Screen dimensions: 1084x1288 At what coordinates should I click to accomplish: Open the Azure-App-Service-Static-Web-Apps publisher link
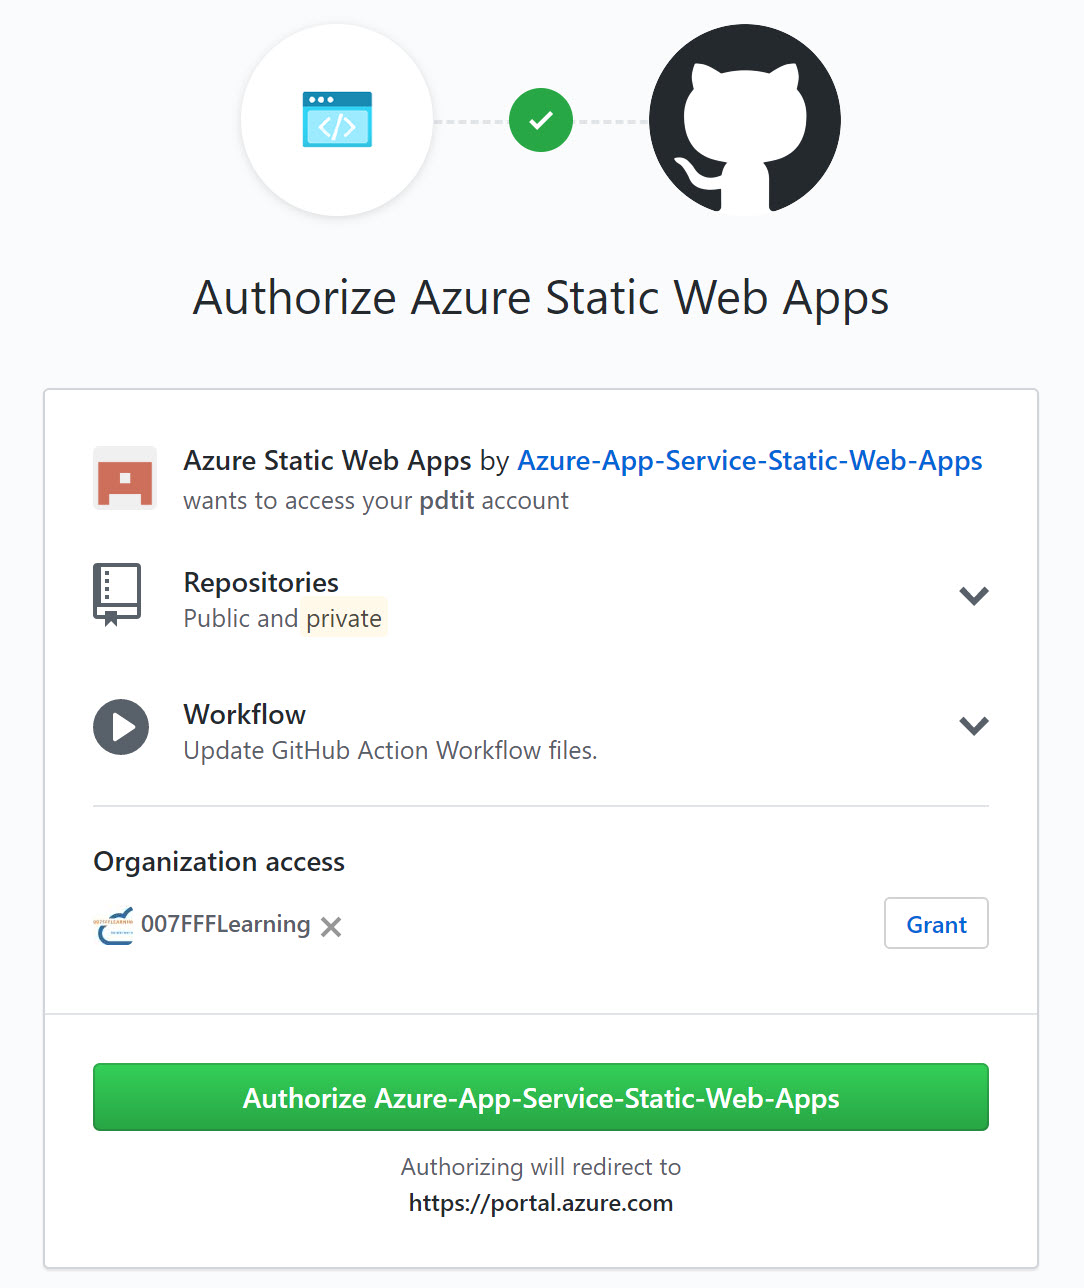click(748, 461)
